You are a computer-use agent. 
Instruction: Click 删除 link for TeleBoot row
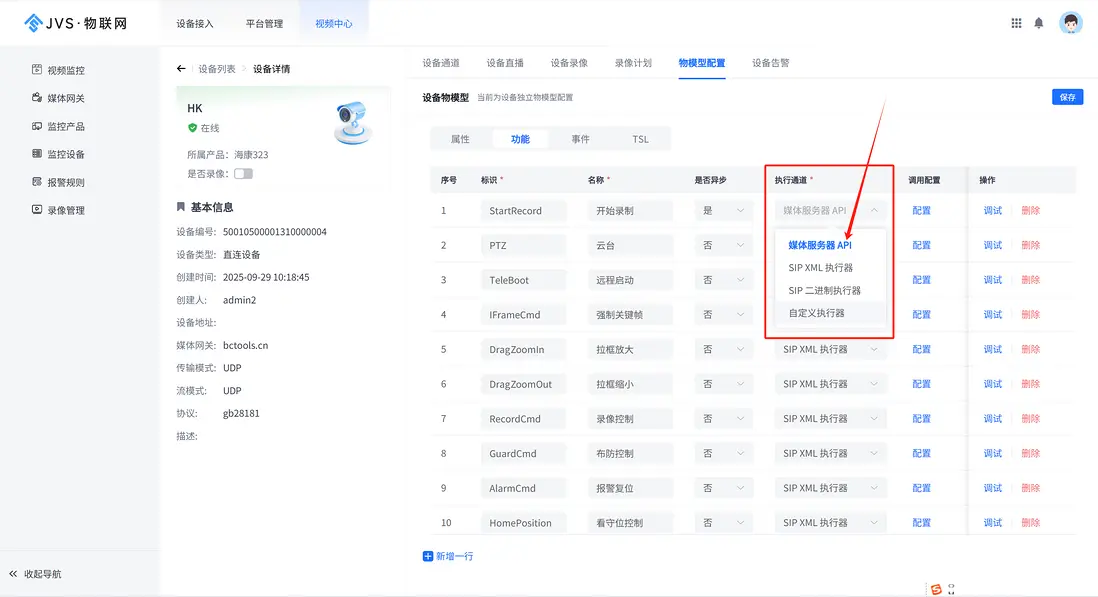[x=1030, y=280]
